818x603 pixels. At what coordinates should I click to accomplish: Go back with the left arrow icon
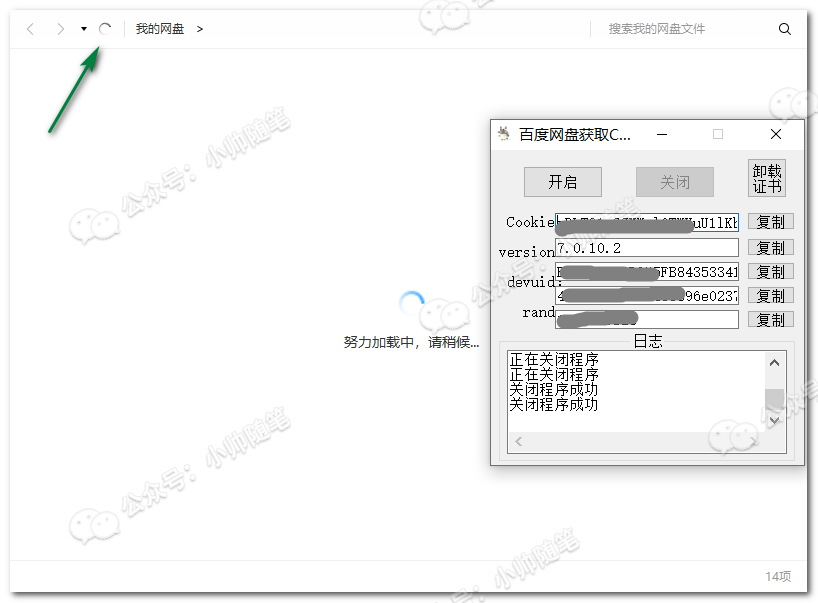click(x=30, y=29)
